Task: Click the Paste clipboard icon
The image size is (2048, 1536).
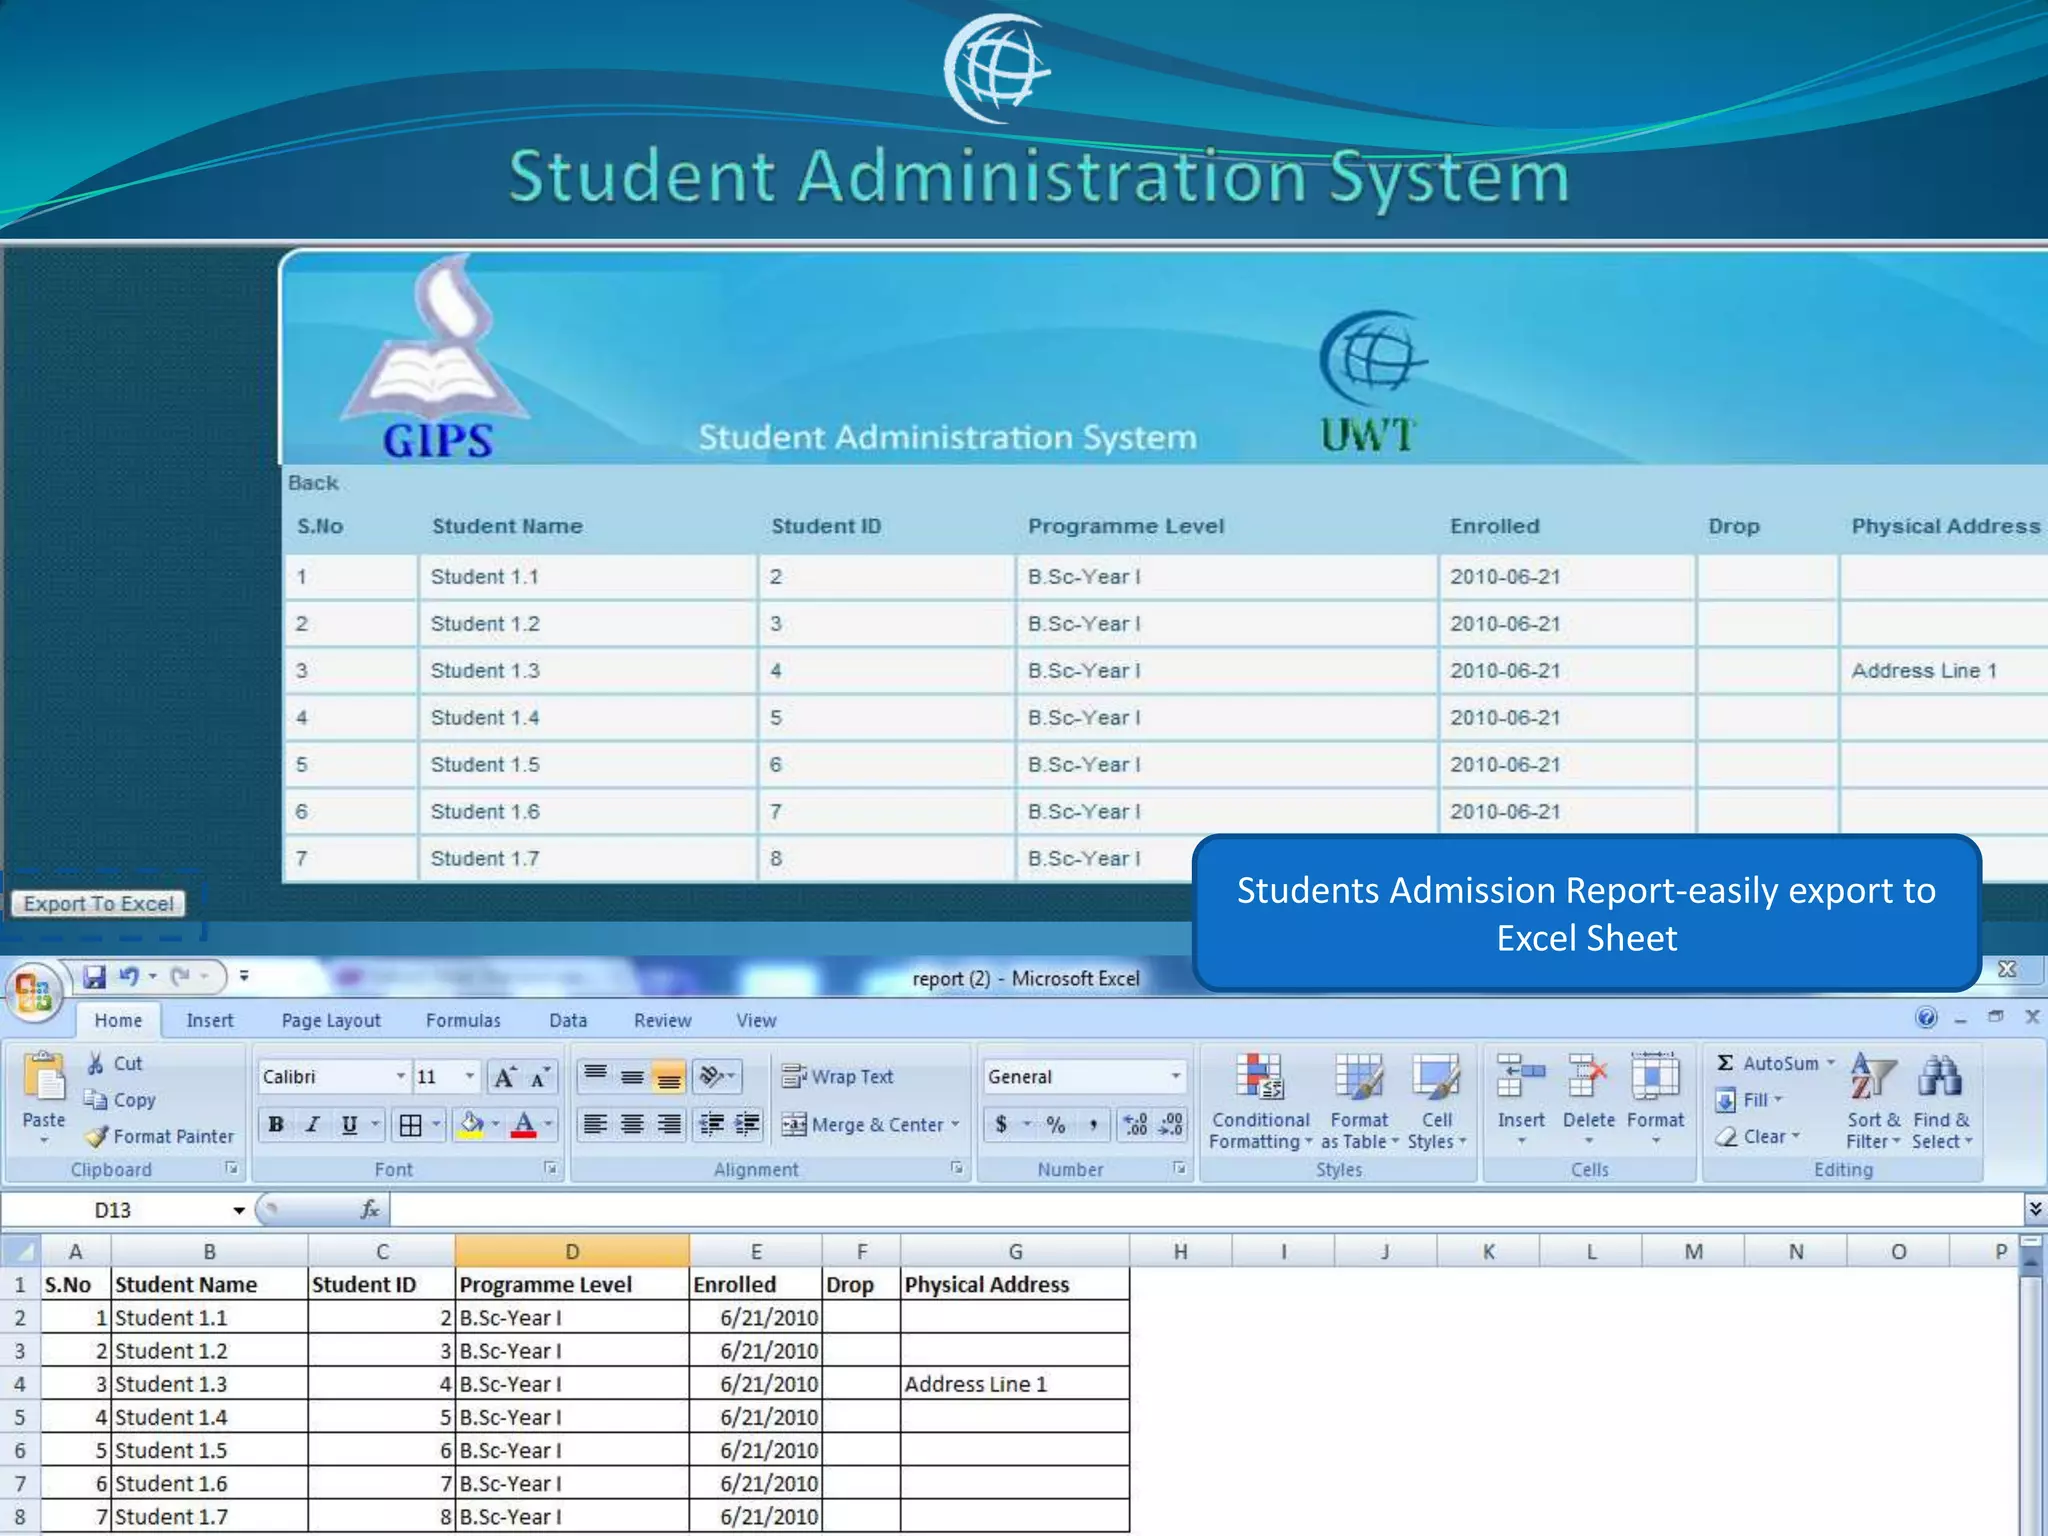Action: [43, 1077]
